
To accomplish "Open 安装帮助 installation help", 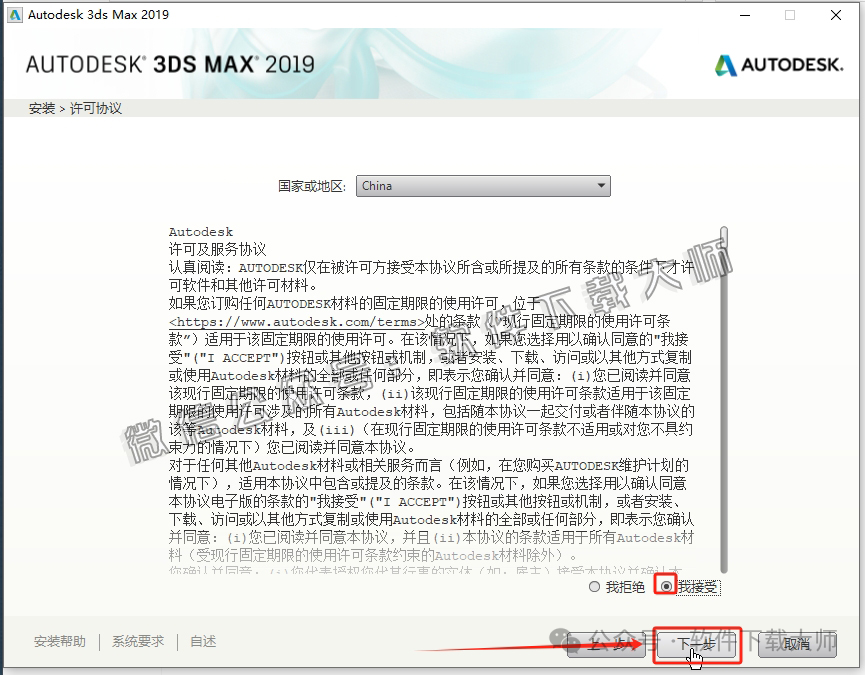I will coord(59,641).
